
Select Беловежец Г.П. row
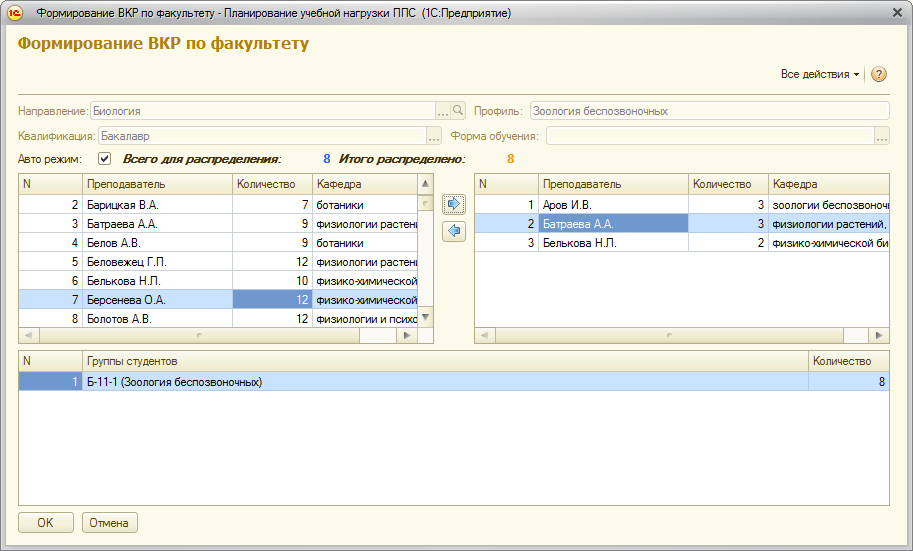tap(218, 262)
